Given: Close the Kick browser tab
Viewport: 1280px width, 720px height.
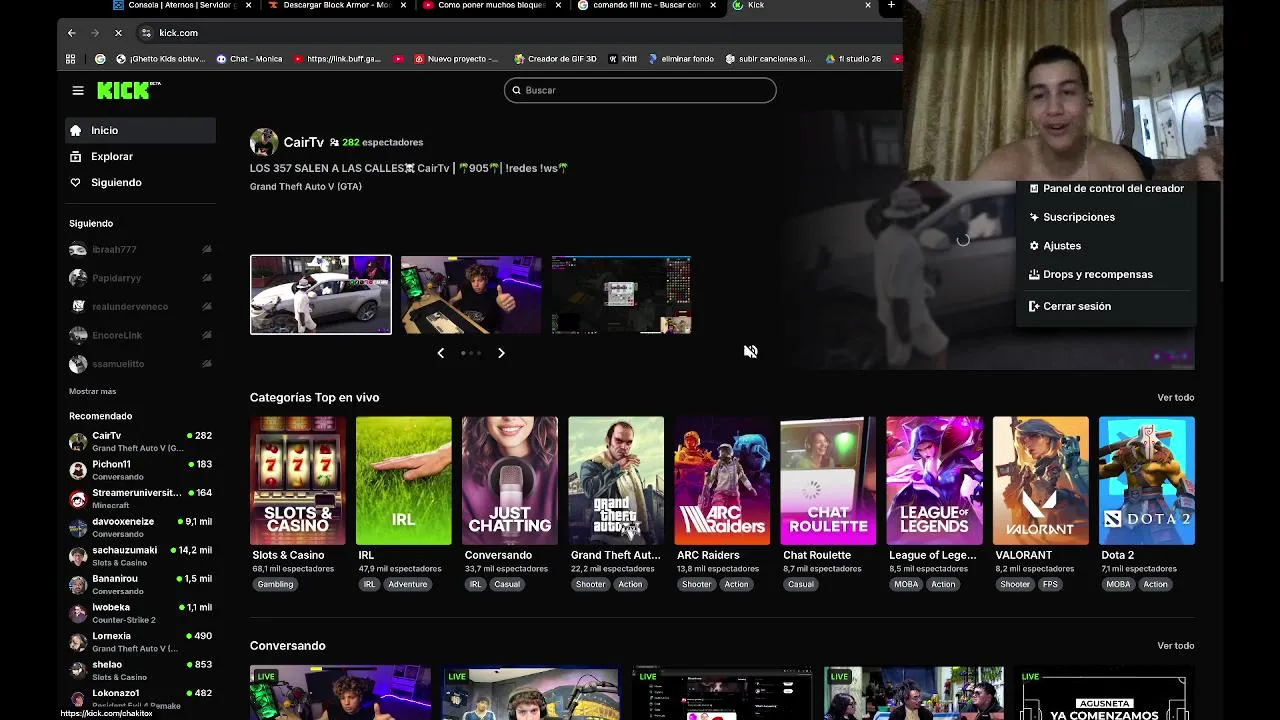Looking at the screenshot, I should (867, 5).
